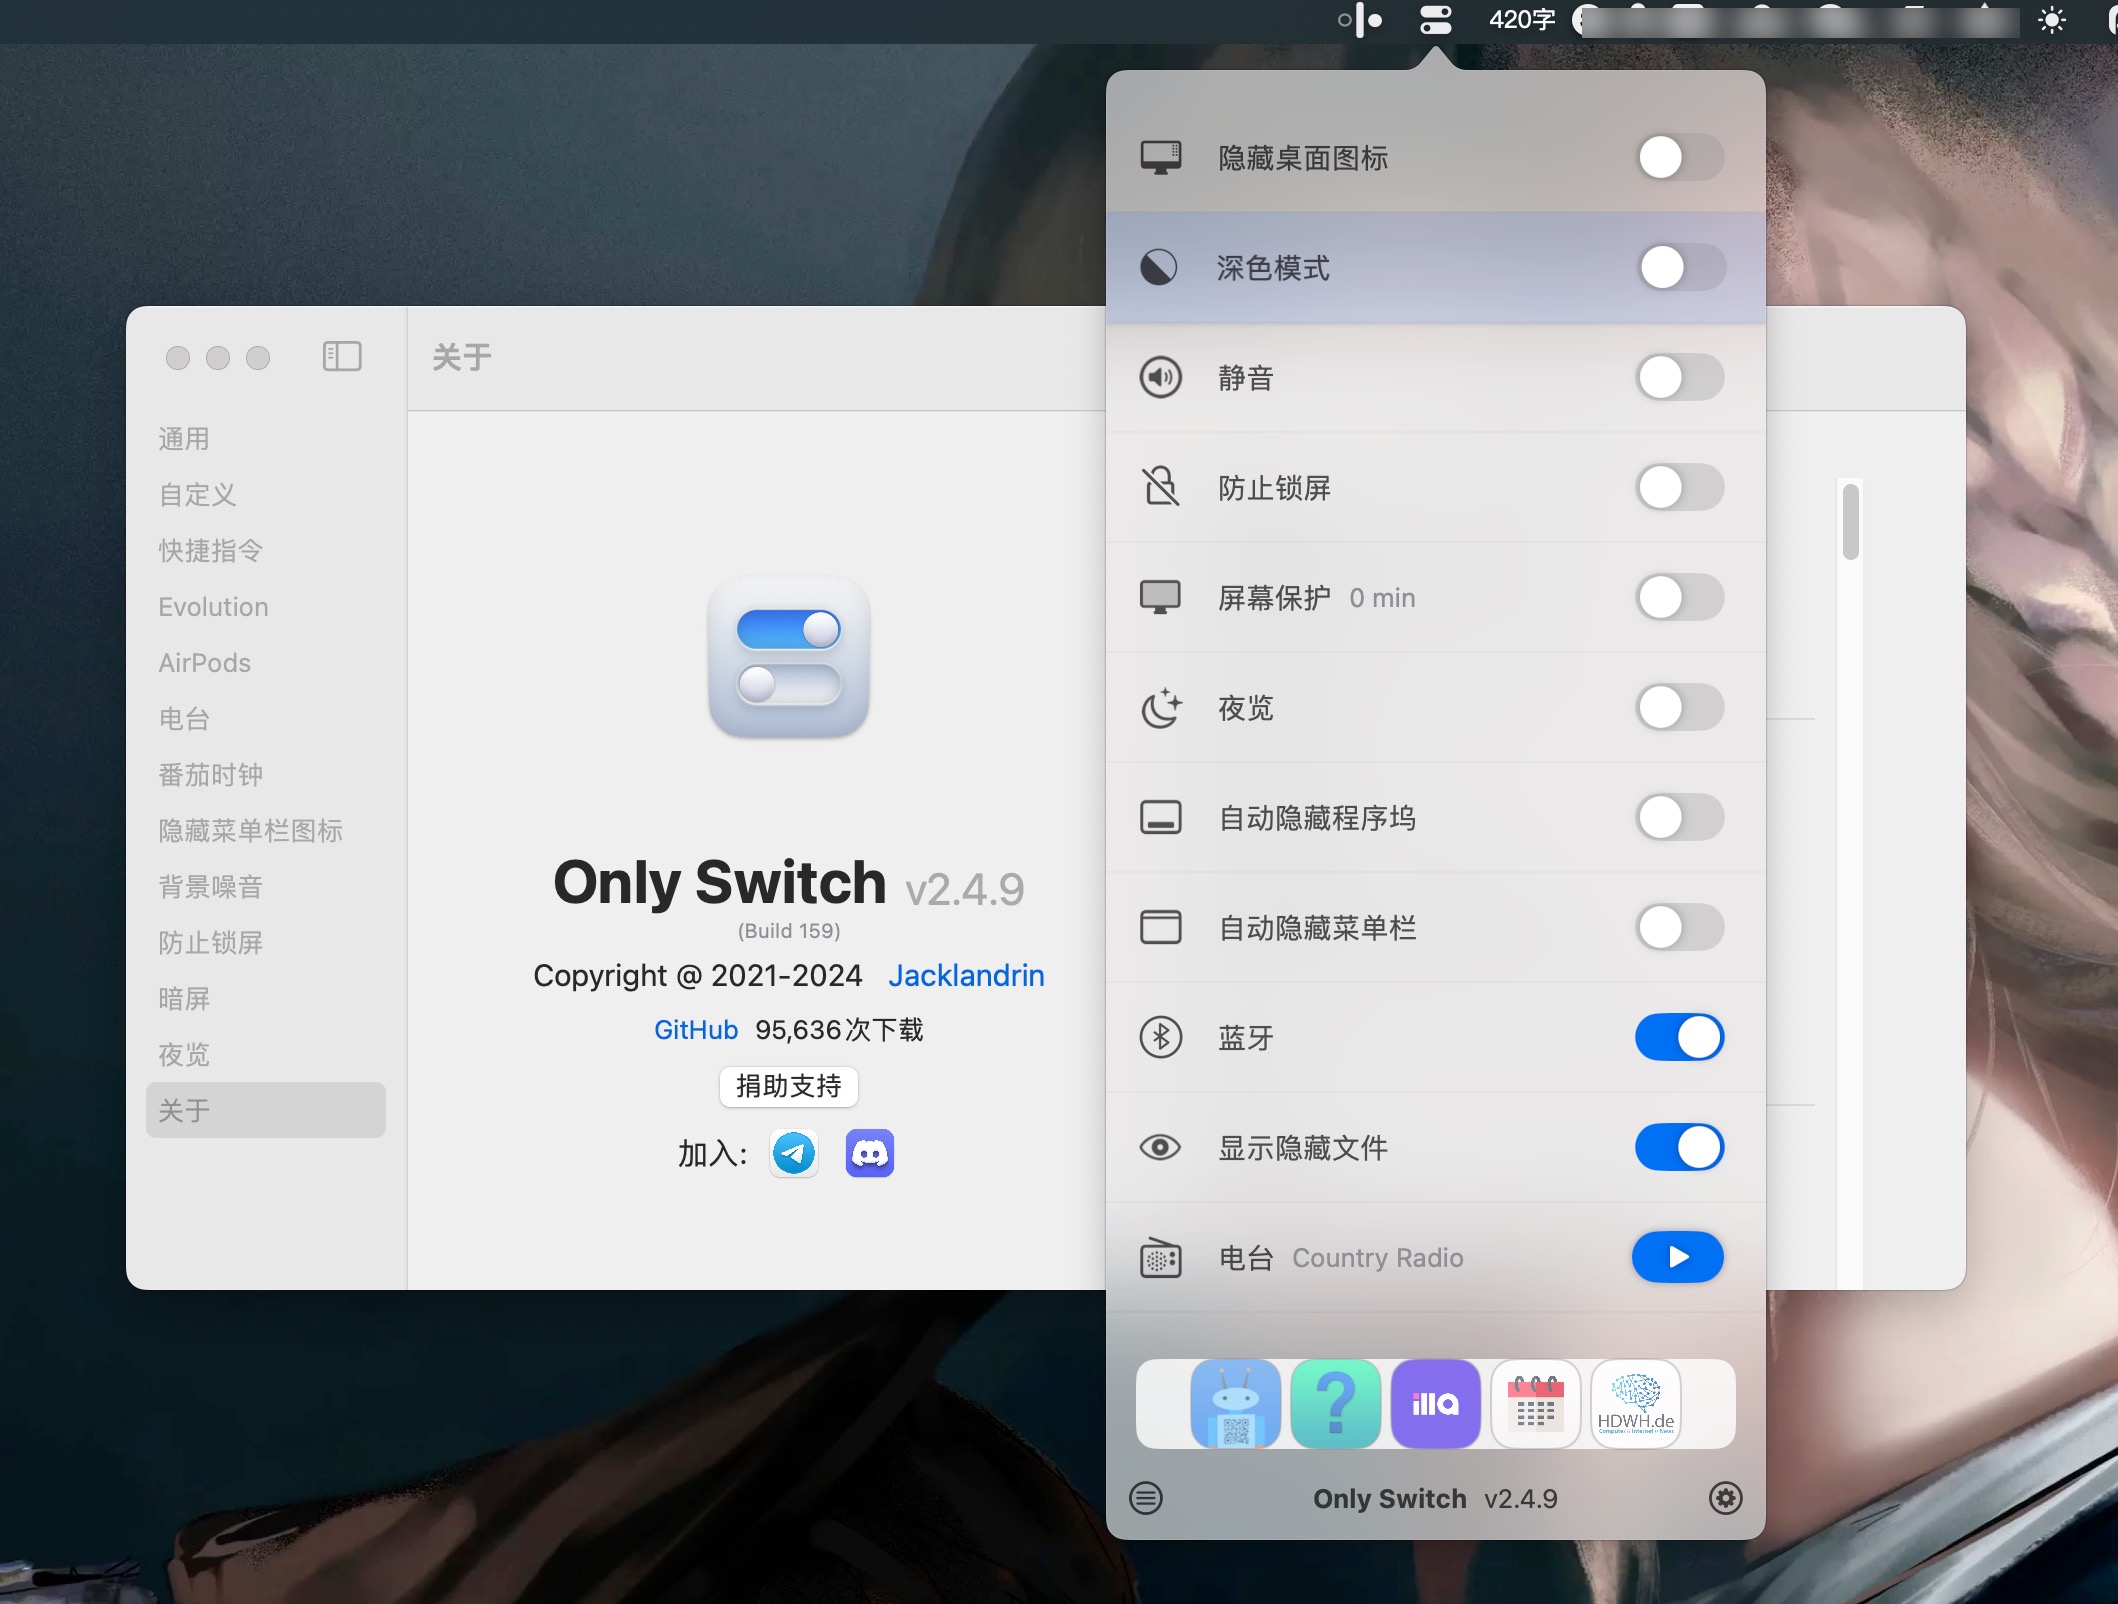The height and width of the screenshot is (1604, 2118).
Task: Open the HDWH.de icon
Action: [x=1636, y=1403]
